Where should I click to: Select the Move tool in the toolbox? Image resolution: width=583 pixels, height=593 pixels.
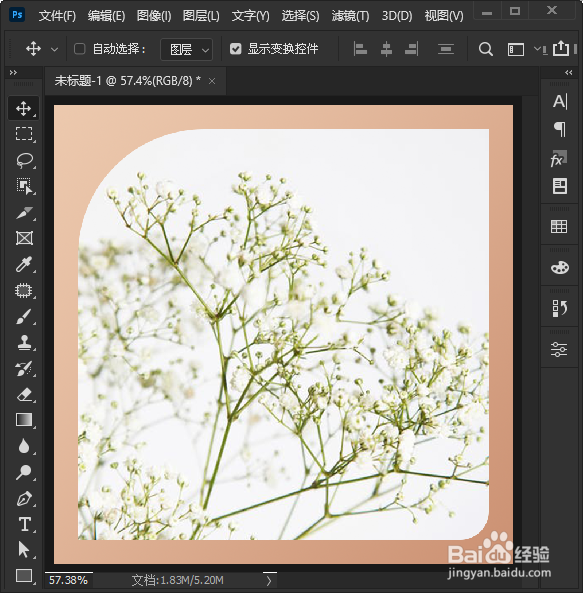click(x=23, y=109)
